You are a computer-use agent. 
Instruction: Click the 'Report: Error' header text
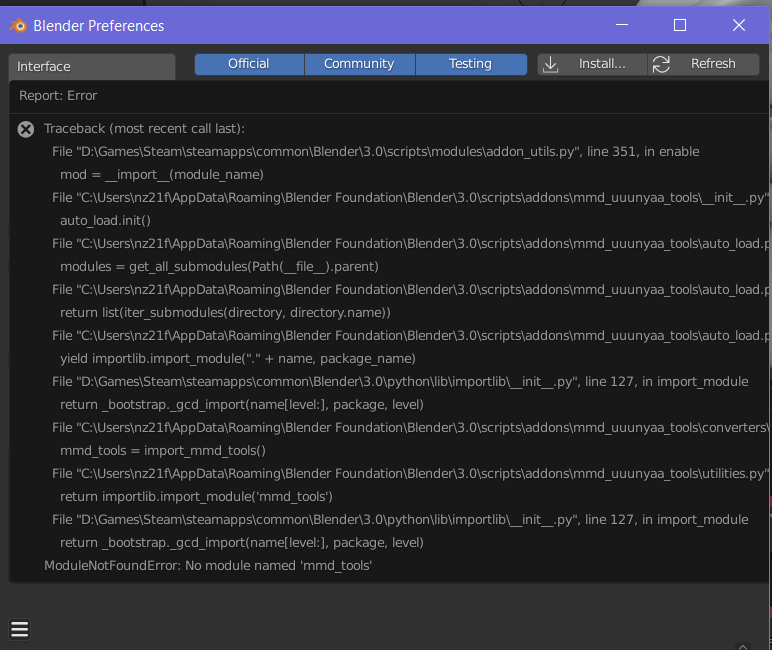58,96
